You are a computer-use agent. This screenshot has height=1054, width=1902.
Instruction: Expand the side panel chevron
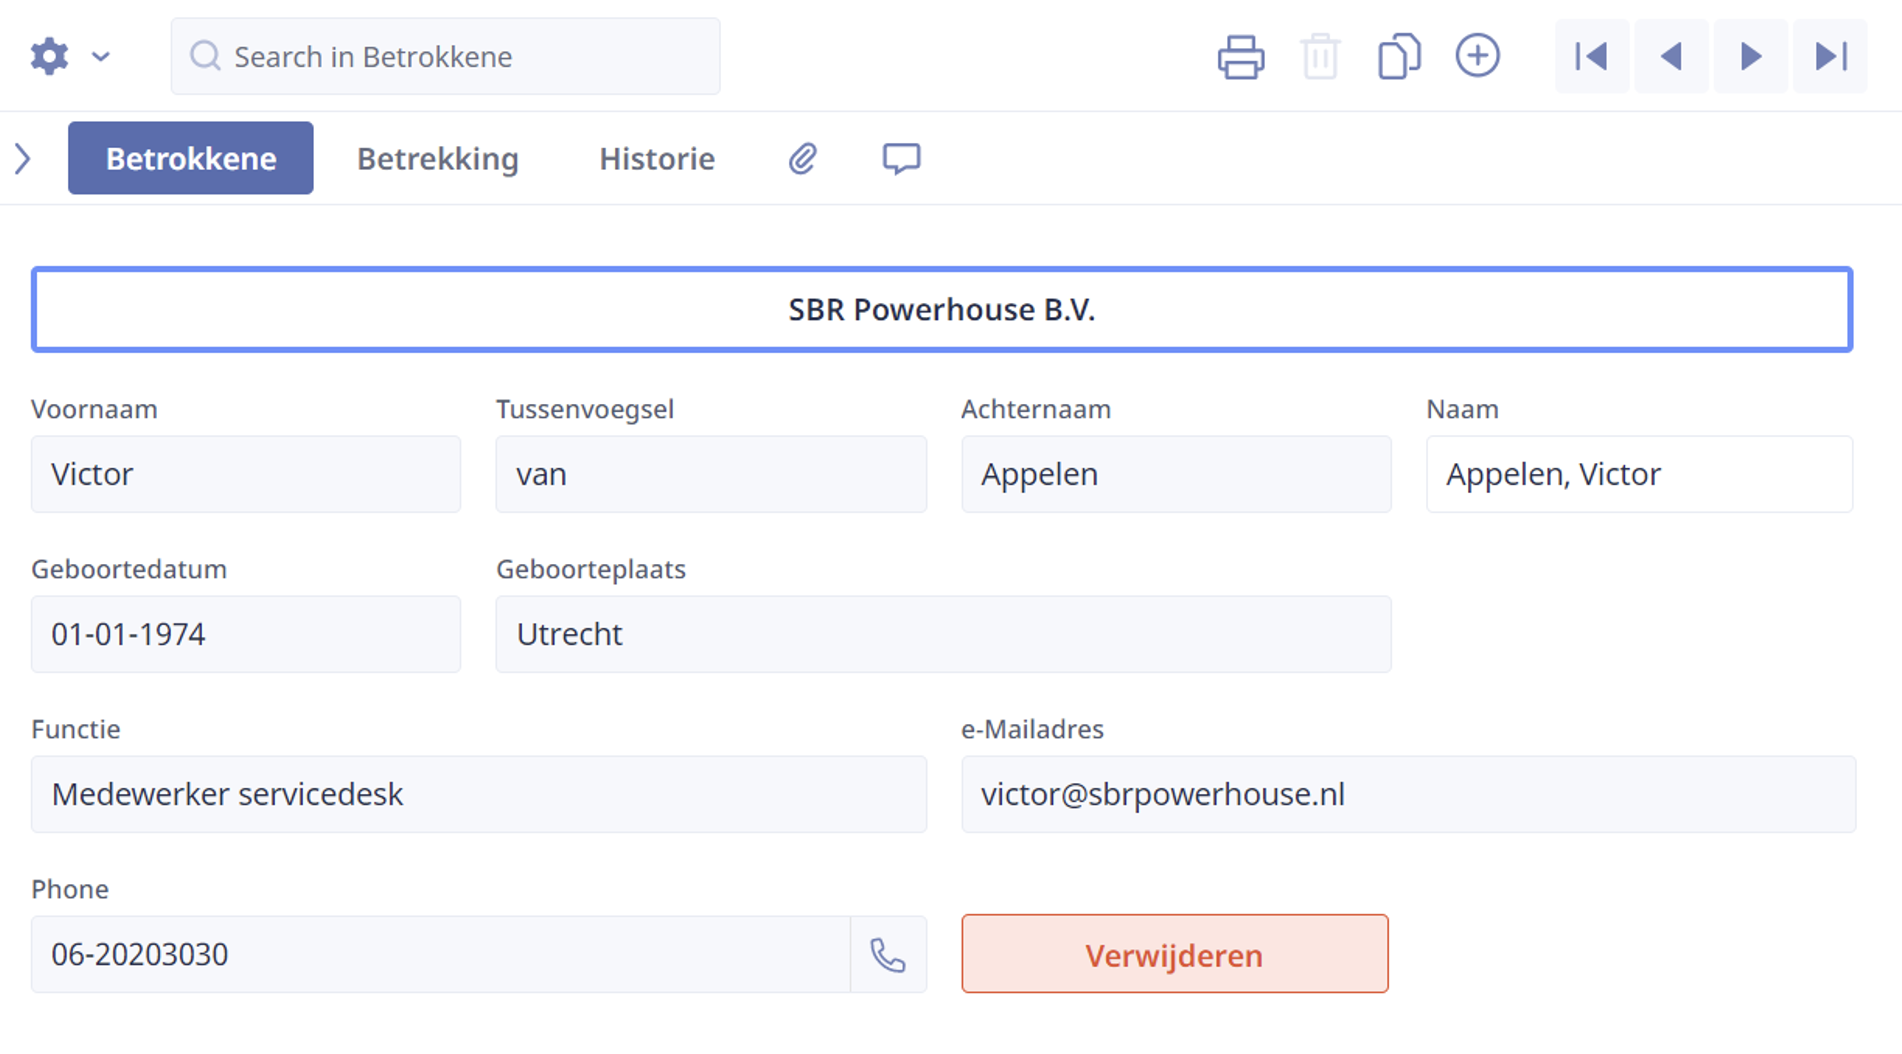pyautogui.click(x=23, y=158)
